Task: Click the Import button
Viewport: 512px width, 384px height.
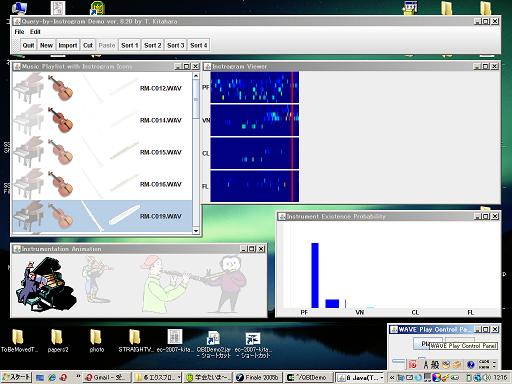Action: point(68,45)
